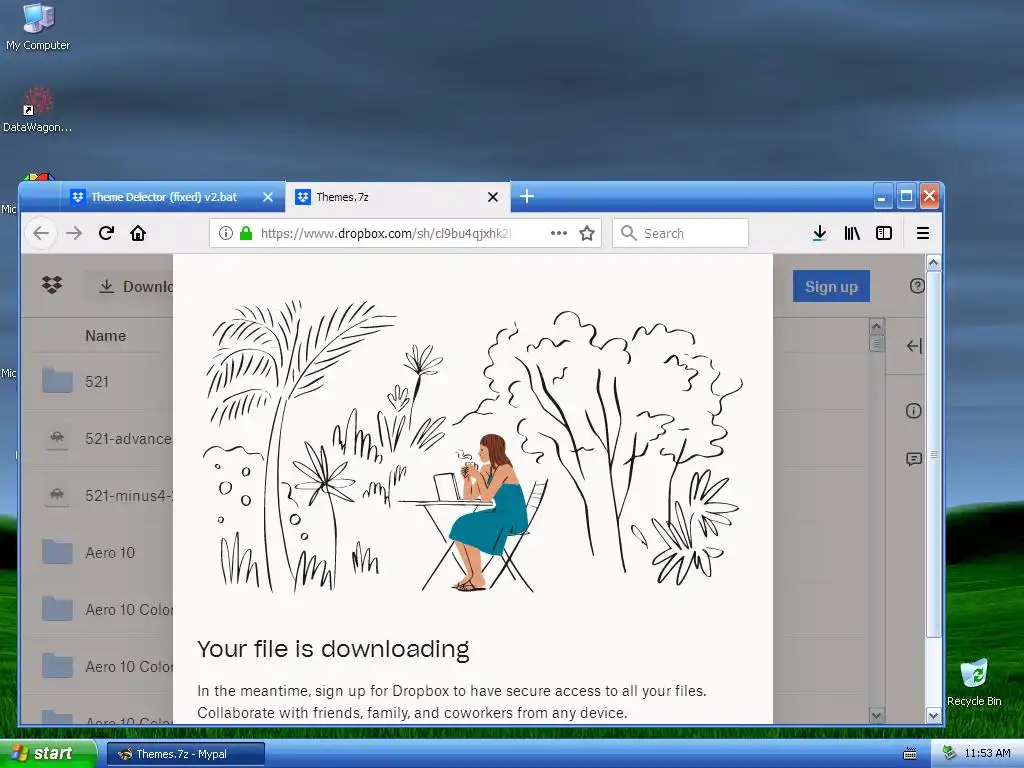Click the file list scrollbar down arrow
1024x768 pixels.
876,716
